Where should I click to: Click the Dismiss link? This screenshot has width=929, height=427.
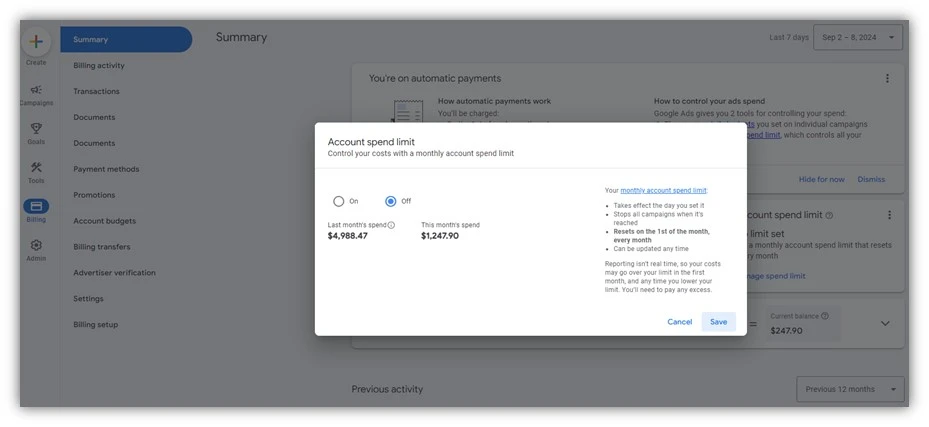(x=871, y=180)
